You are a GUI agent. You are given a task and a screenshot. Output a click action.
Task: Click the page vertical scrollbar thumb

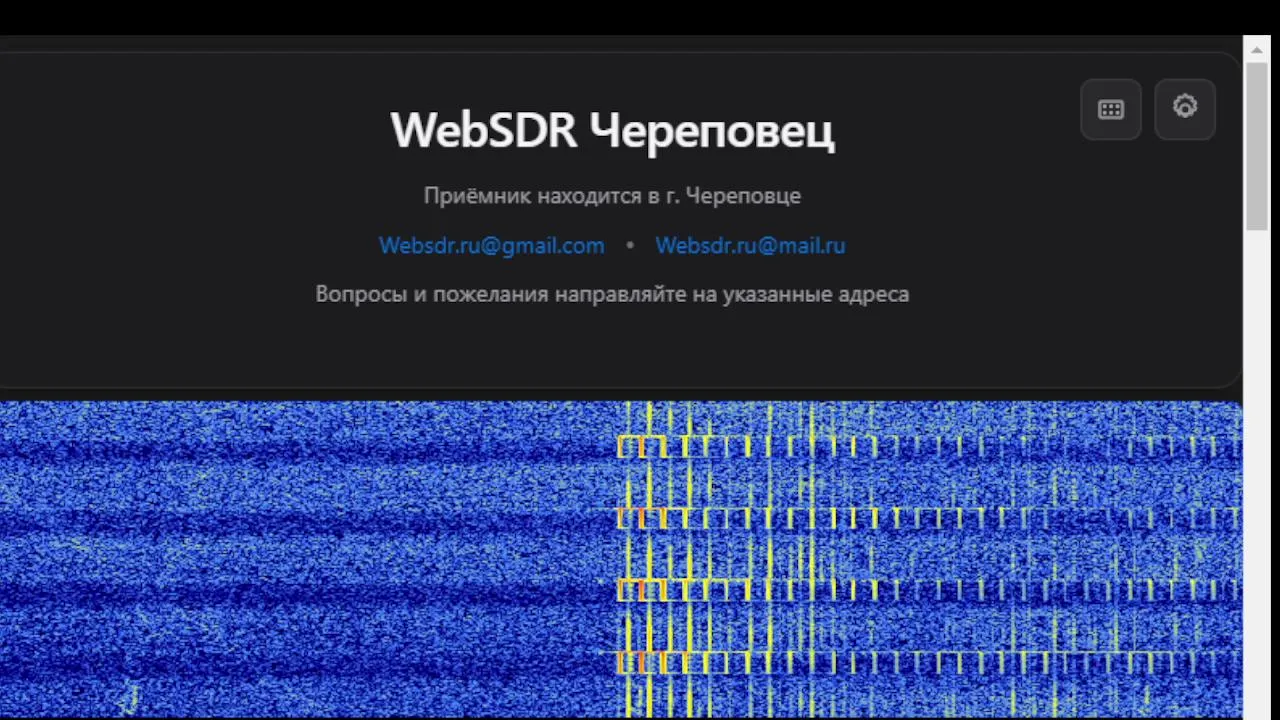pos(1256,146)
